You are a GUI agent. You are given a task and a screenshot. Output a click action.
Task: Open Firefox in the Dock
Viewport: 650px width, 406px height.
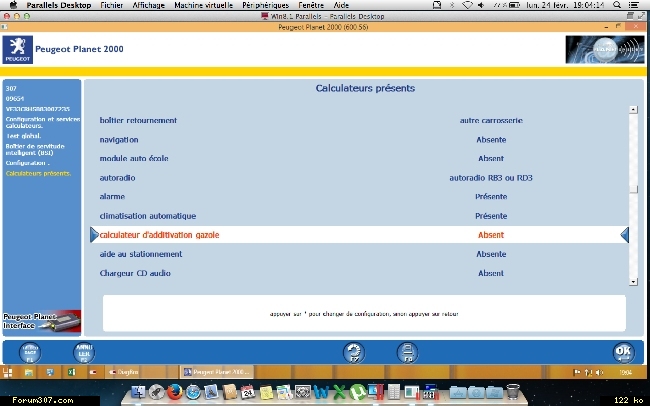(175, 391)
